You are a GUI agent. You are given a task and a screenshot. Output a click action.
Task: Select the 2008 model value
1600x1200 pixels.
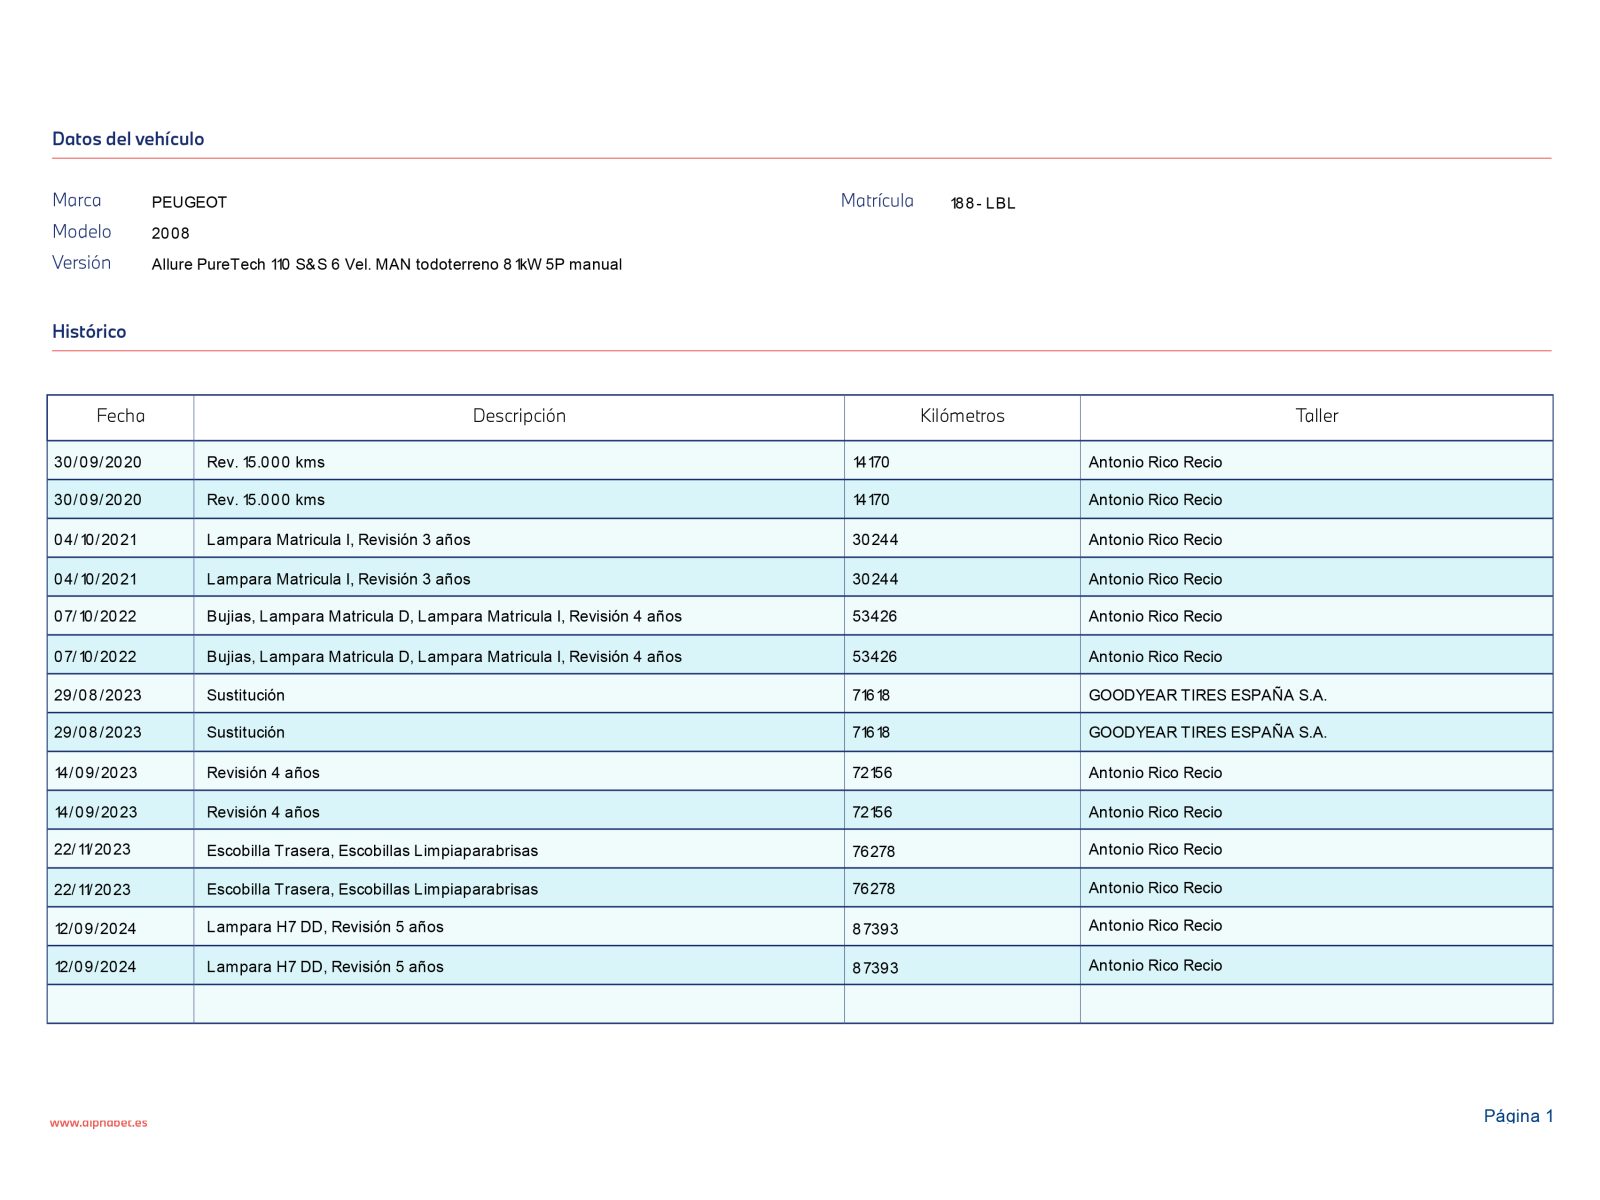170,233
